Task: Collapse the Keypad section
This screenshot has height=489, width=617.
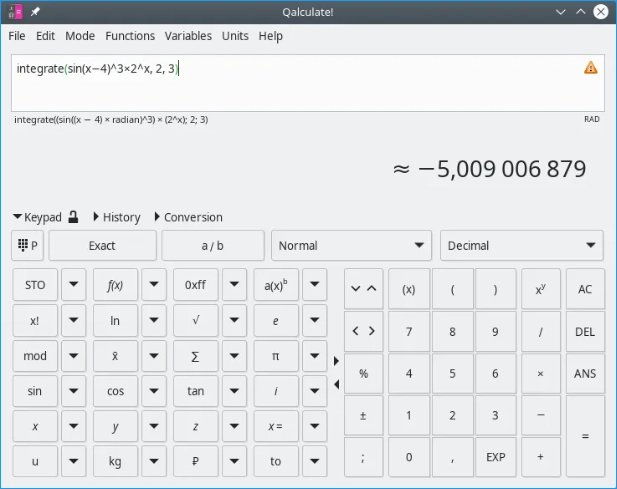Action: (x=37, y=217)
